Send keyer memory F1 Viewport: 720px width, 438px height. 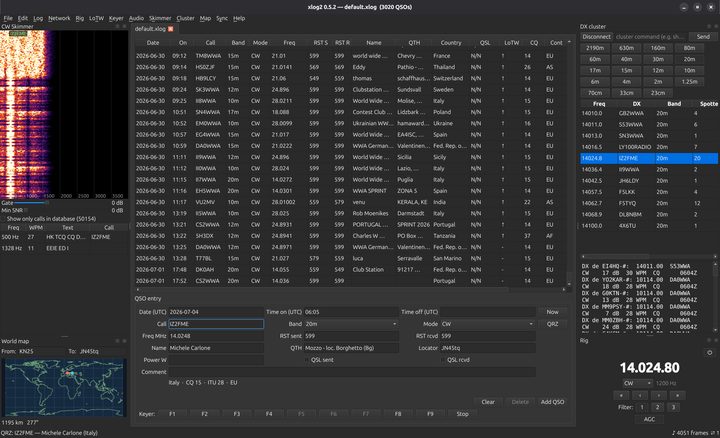point(172,414)
